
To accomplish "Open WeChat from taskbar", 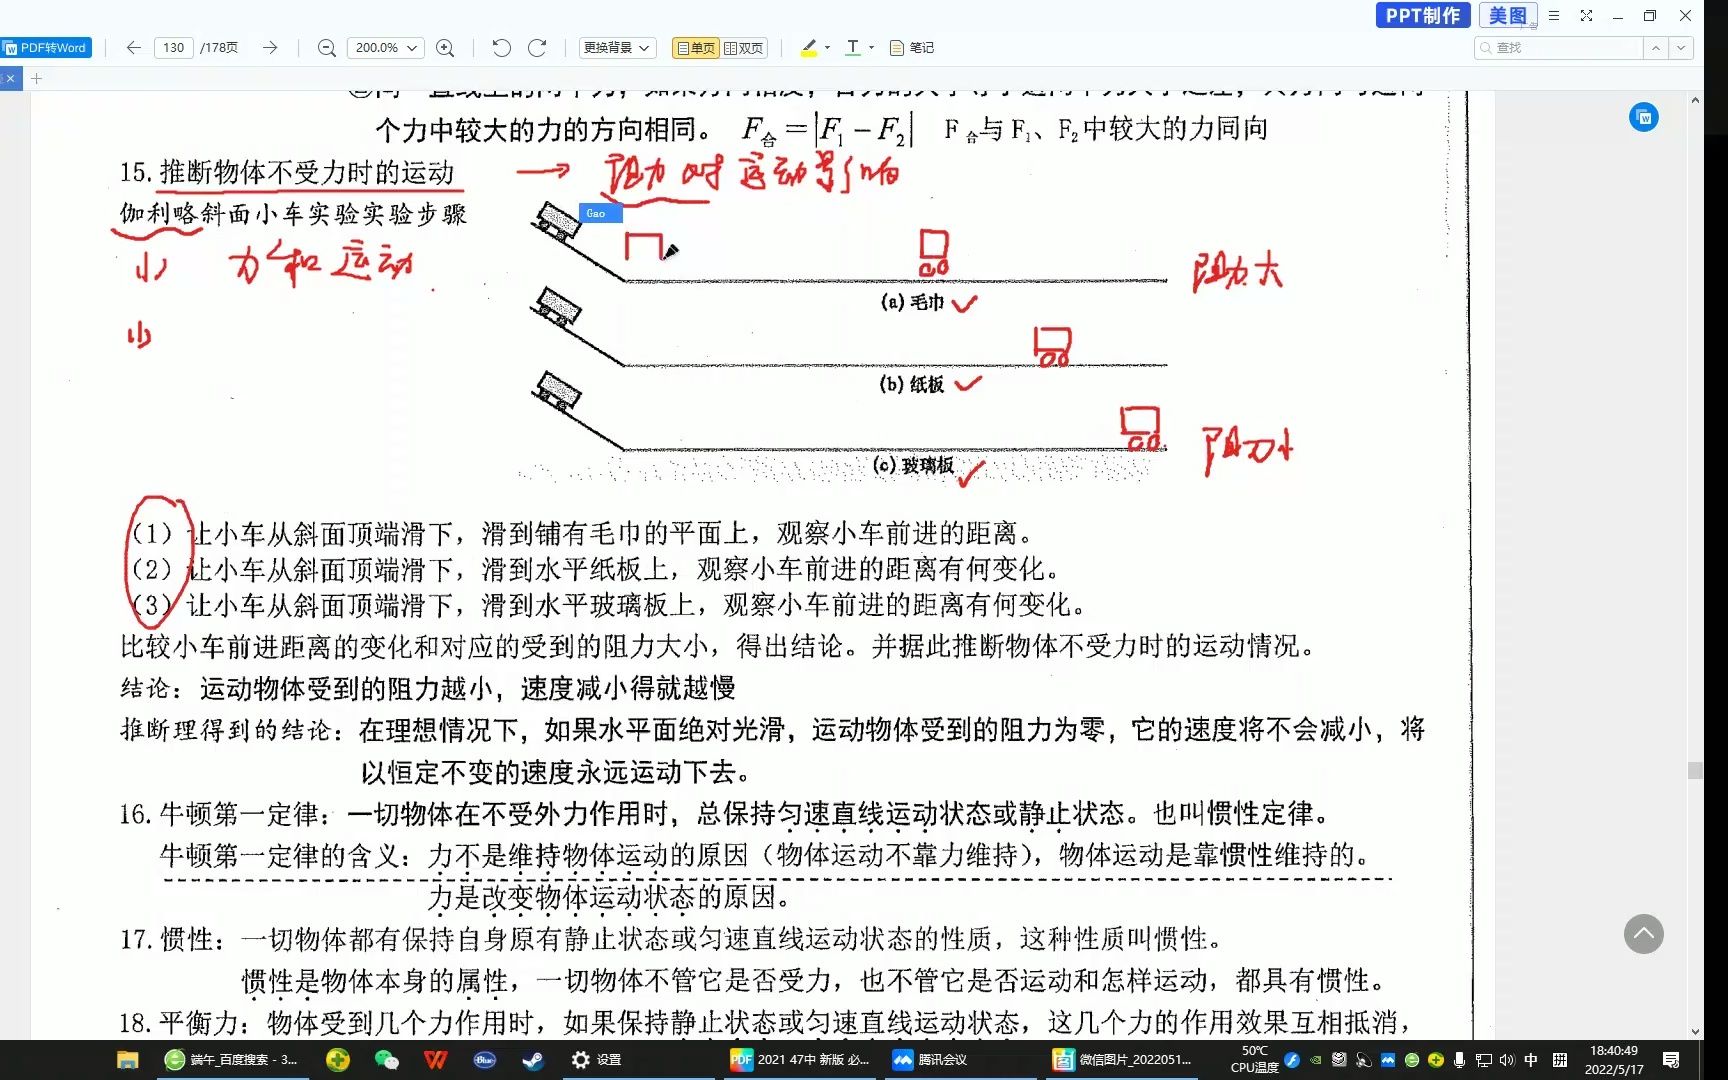I will (387, 1060).
